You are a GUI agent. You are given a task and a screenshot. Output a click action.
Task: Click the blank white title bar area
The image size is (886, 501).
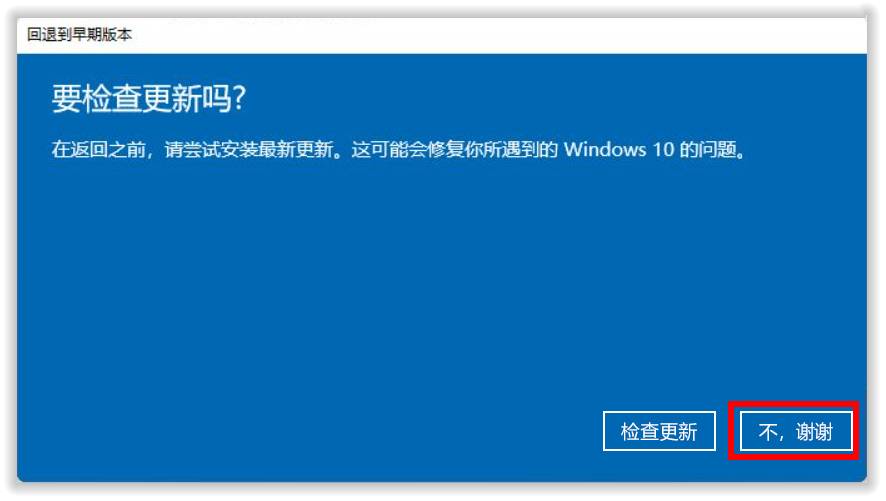pos(497,35)
